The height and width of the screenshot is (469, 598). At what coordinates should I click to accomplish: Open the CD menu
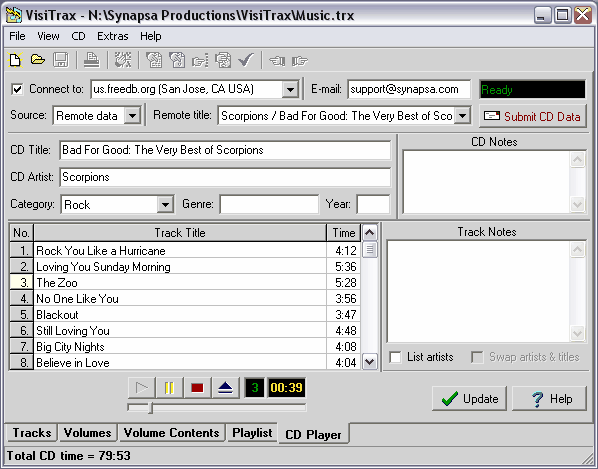click(x=78, y=36)
